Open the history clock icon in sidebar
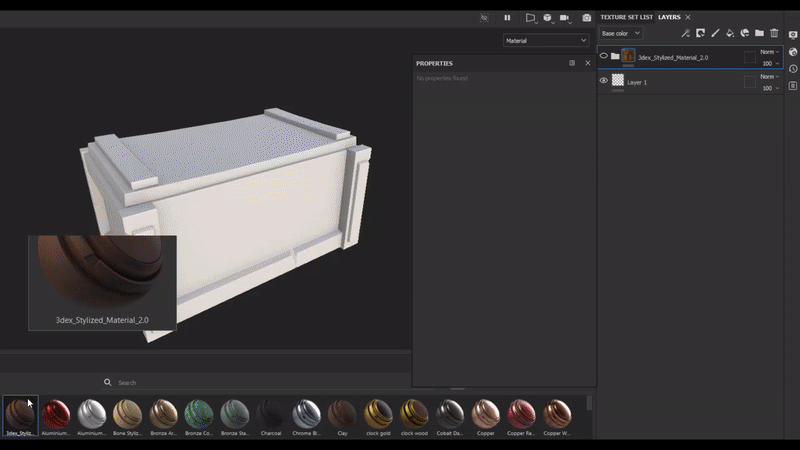800x450 pixels. pyautogui.click(x=793, y=69)
